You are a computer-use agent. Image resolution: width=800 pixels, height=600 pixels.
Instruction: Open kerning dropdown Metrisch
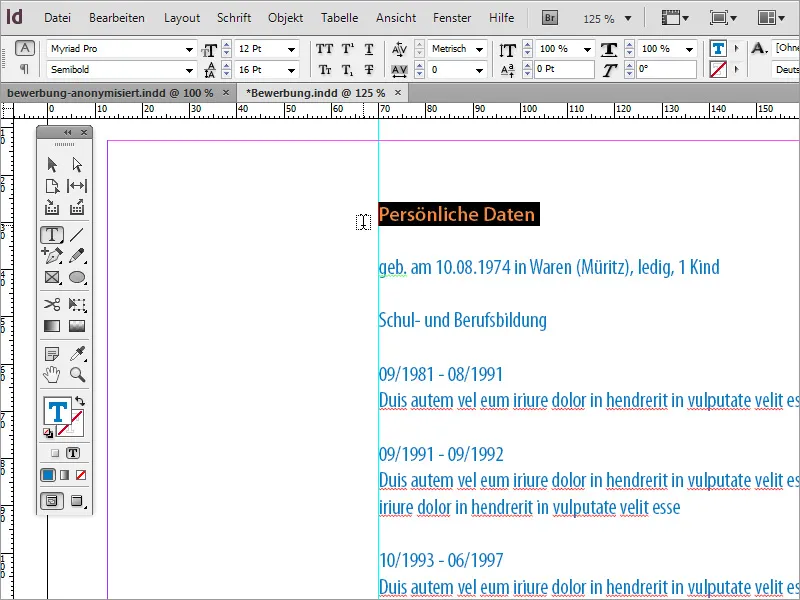click(x=480, y=49)
